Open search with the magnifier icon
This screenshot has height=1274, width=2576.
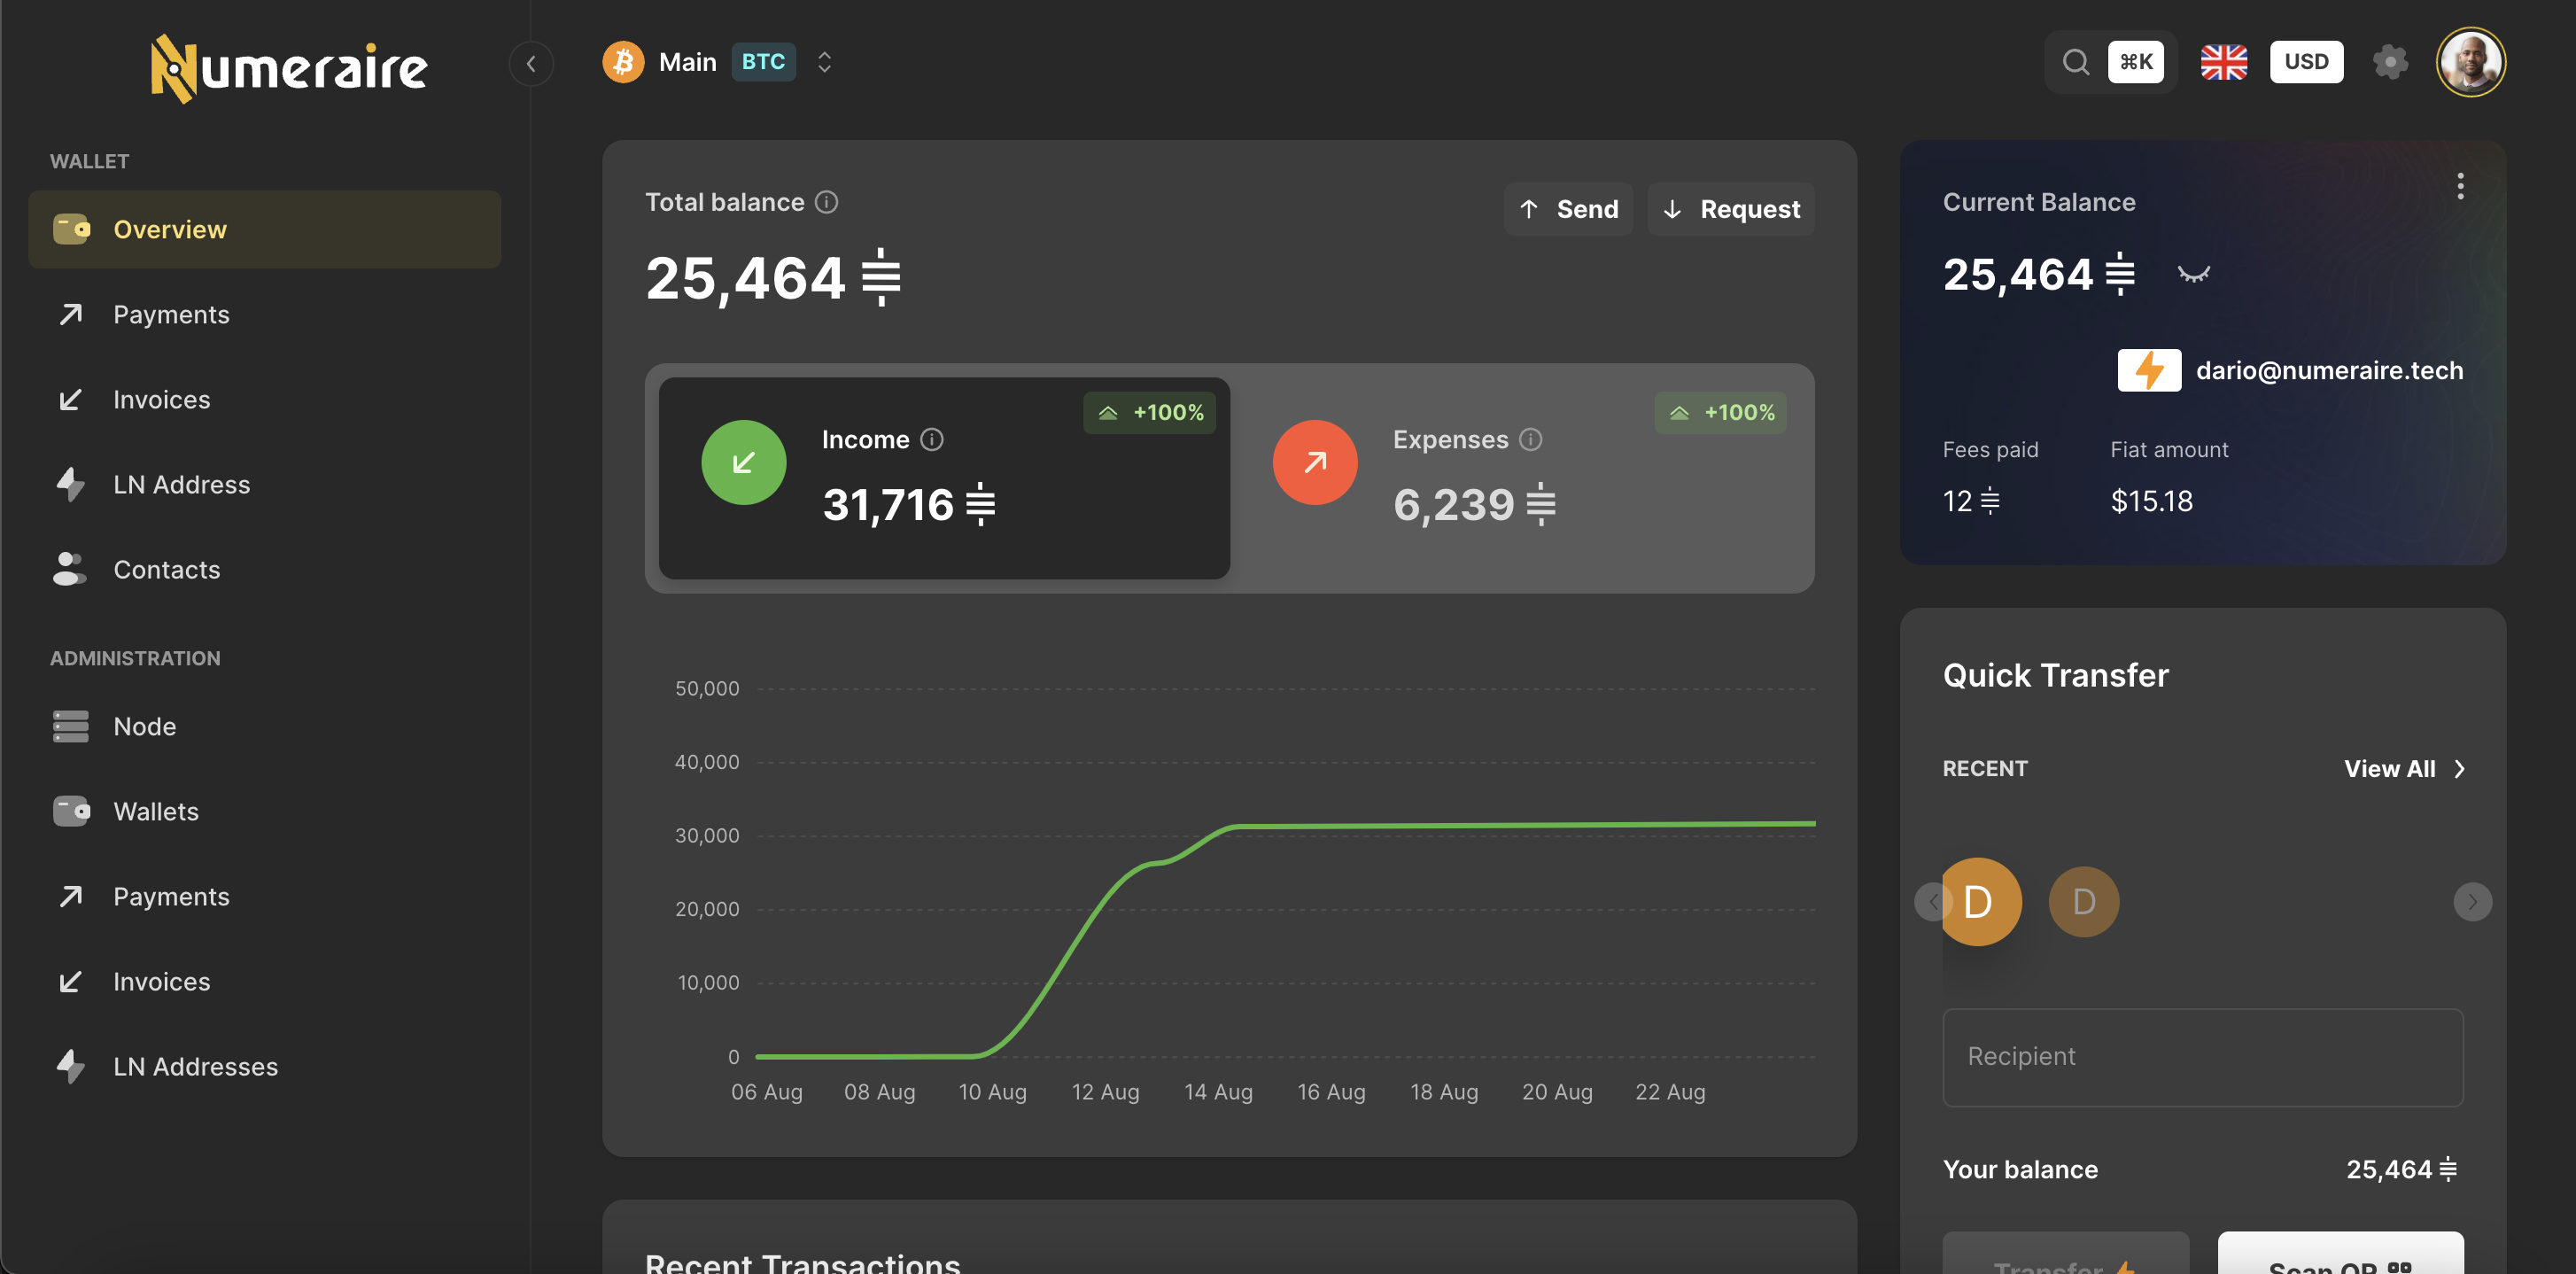[2076, 62]
